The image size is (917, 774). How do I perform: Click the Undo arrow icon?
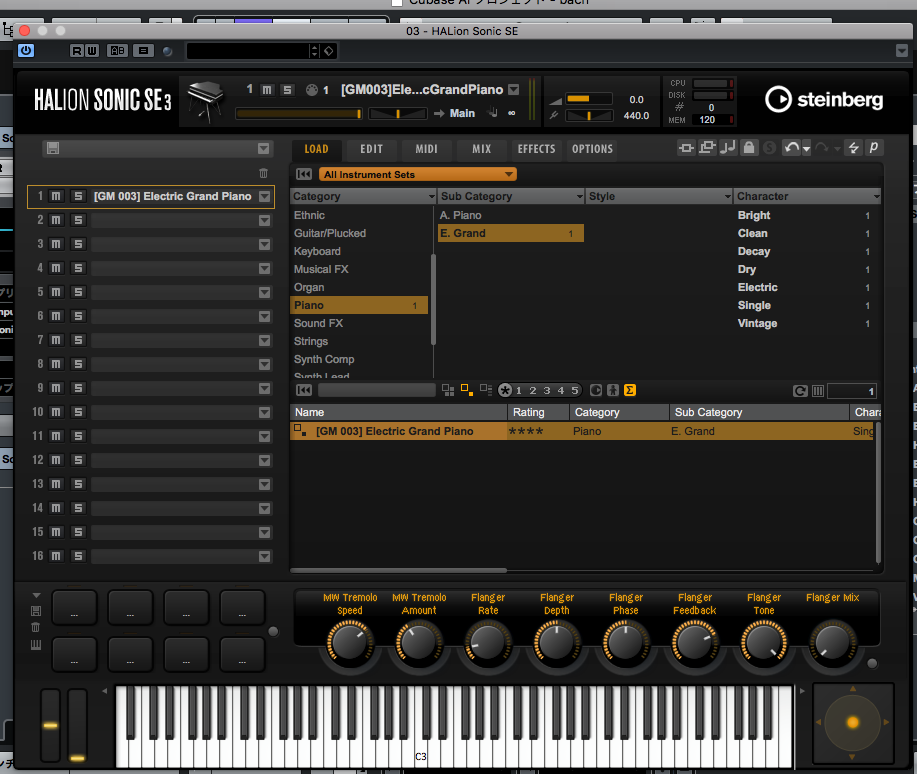pyautogui.click(x=791, y=148)
